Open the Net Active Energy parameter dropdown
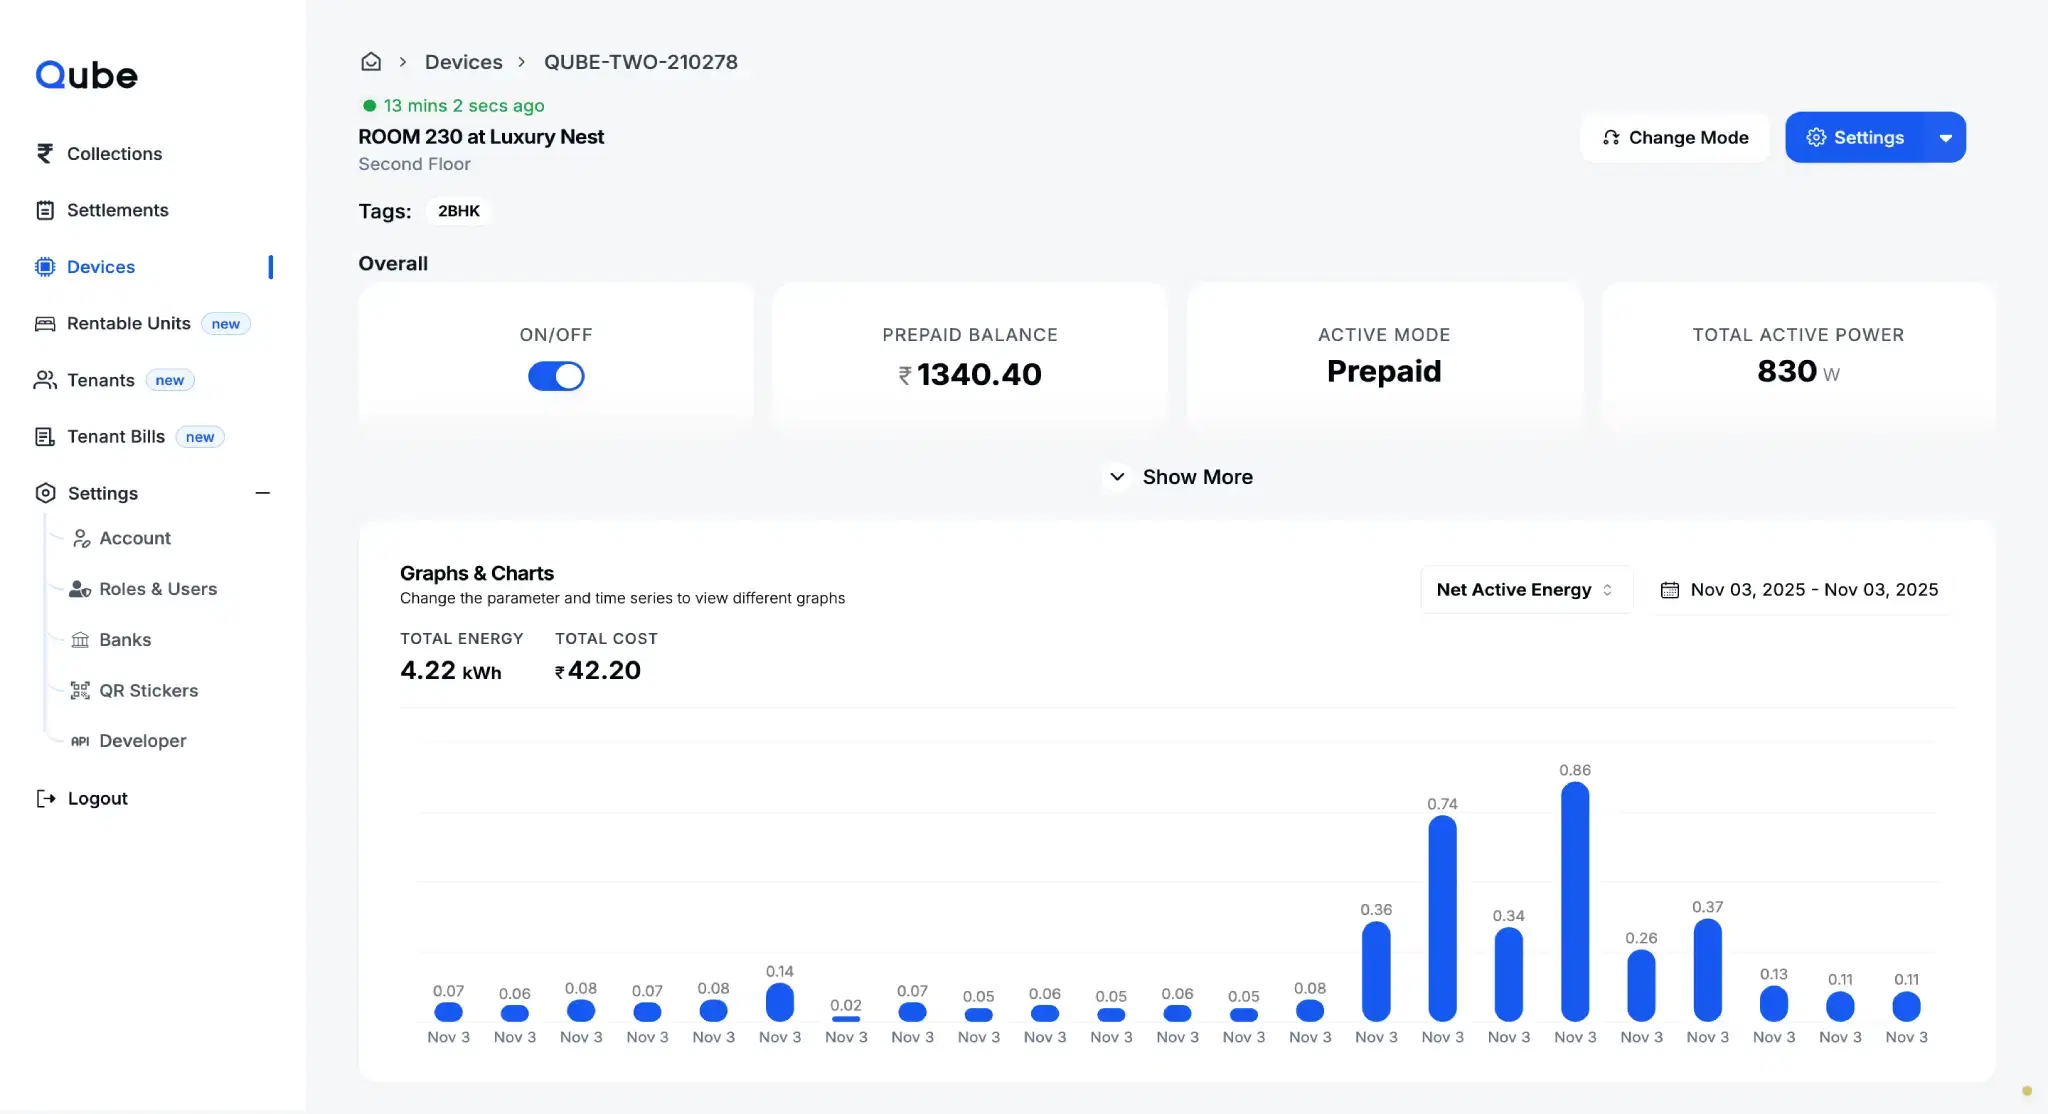This screenshot has width=2048, height=1114. point(1526,590)
